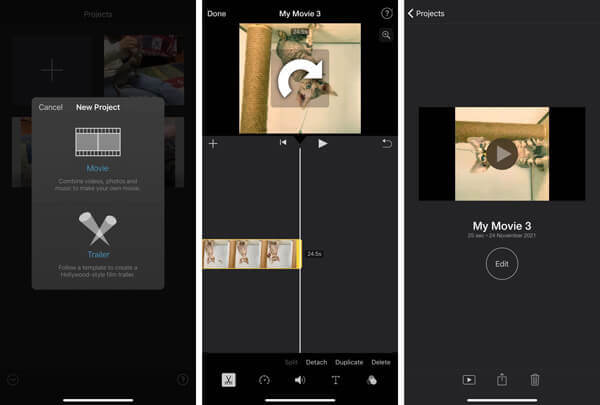
Task: Play the movie in the editor
Action: [x=323, y=144]
